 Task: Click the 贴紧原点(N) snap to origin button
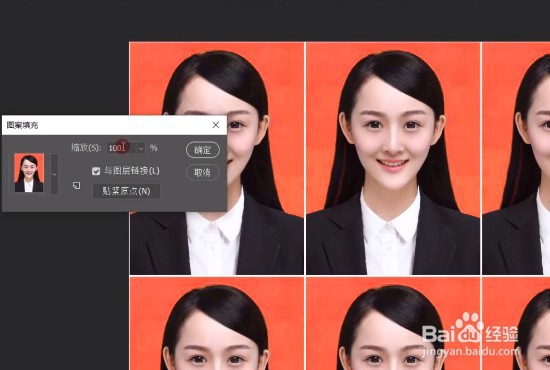pos(126,191)
